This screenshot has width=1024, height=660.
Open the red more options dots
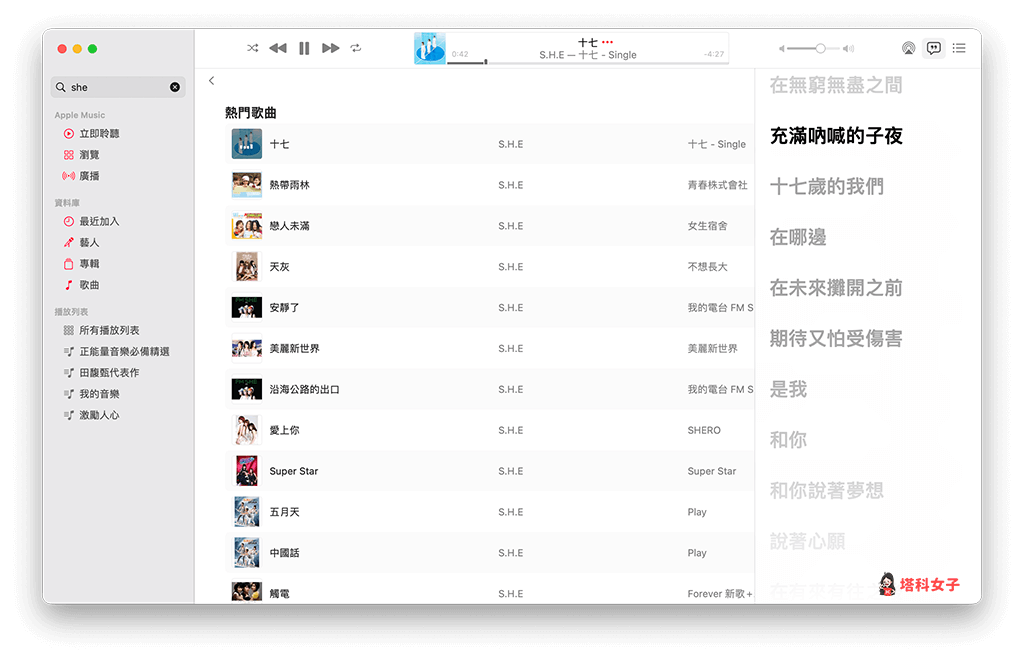[607, 42]
